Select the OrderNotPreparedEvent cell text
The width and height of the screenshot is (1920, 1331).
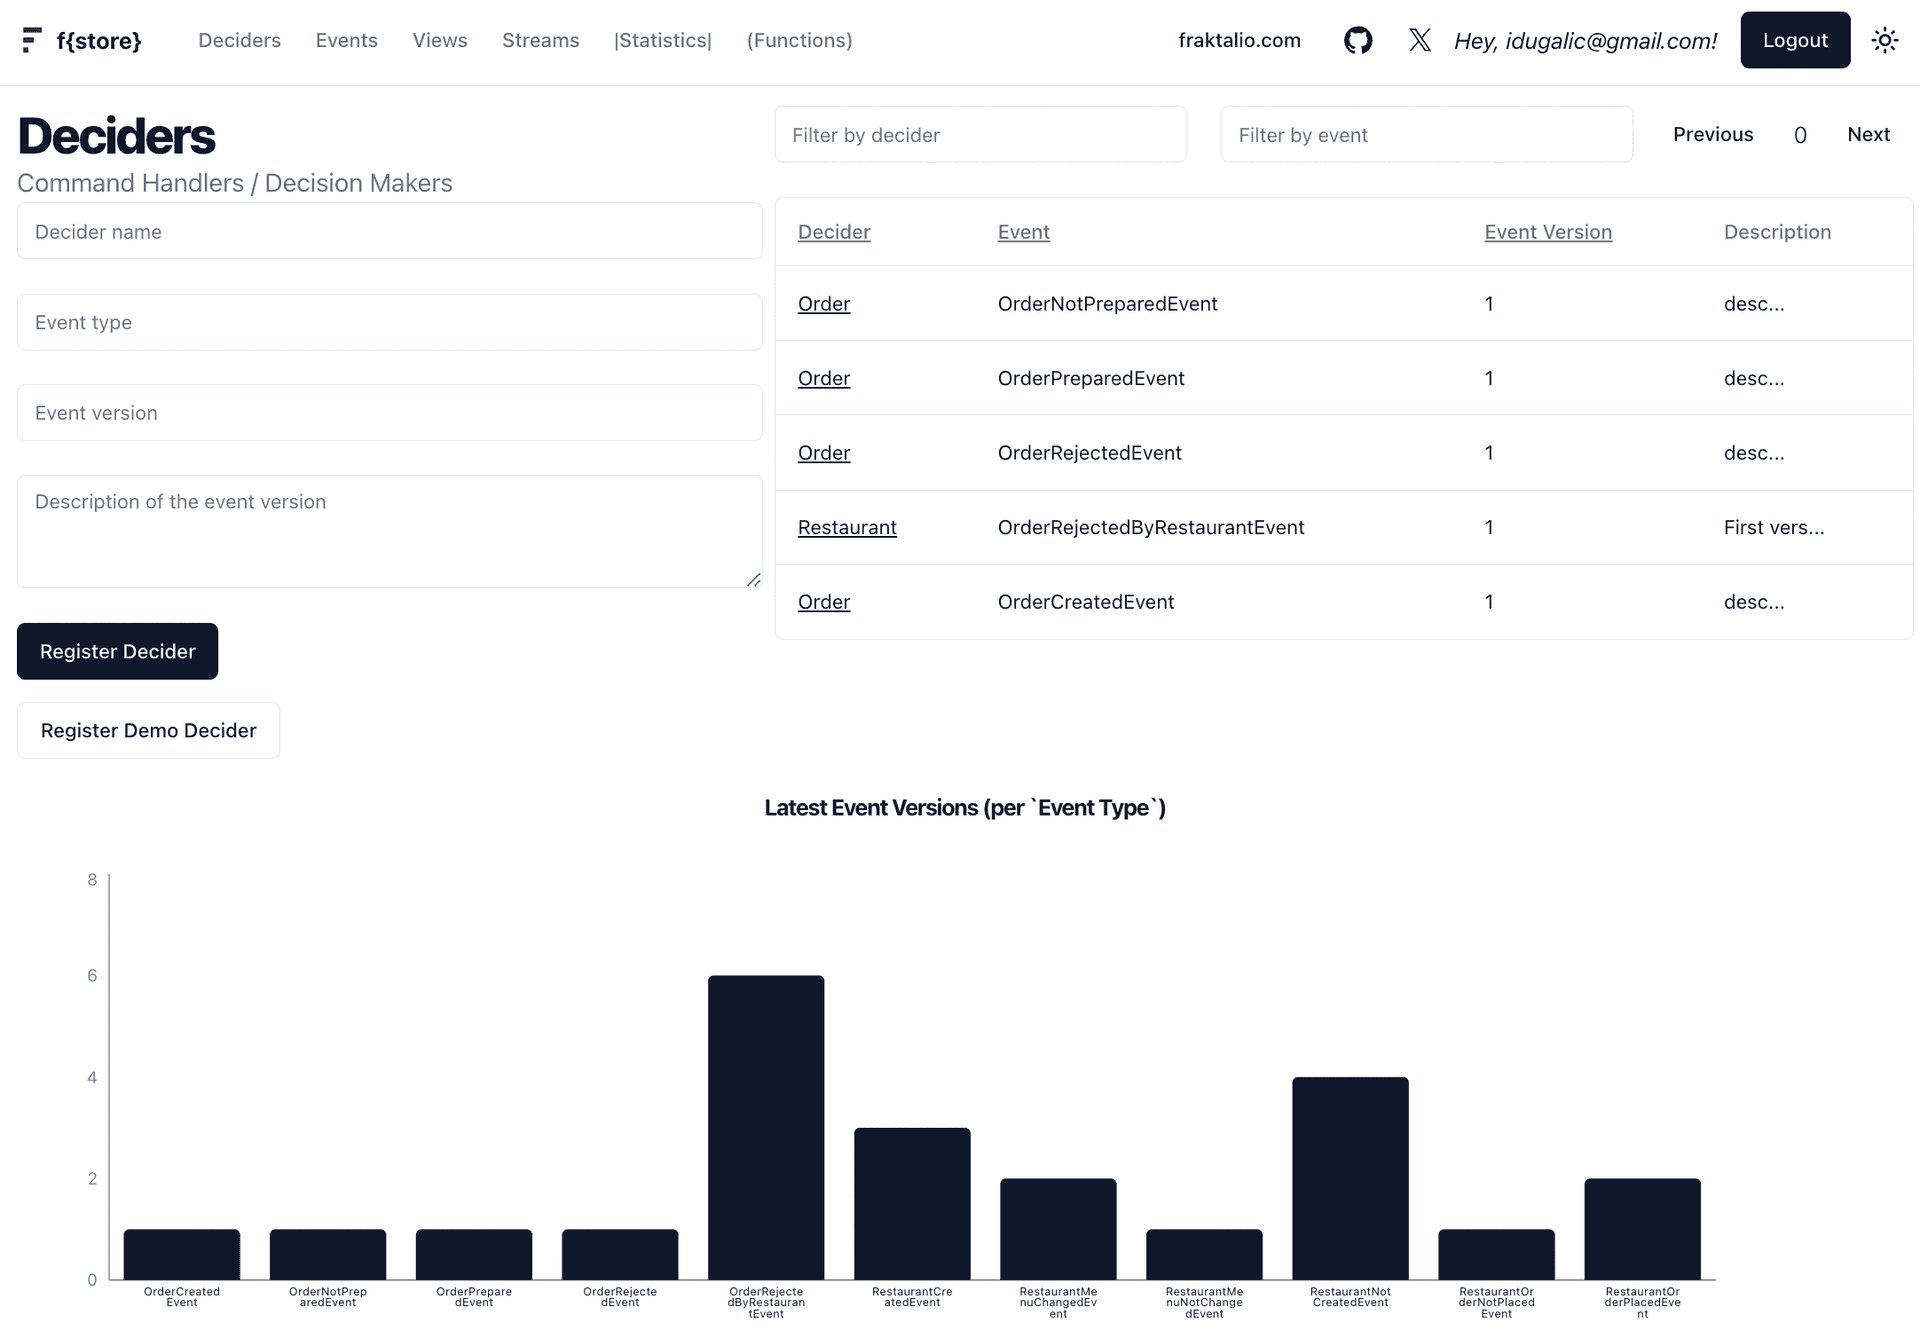(1107, 304)
